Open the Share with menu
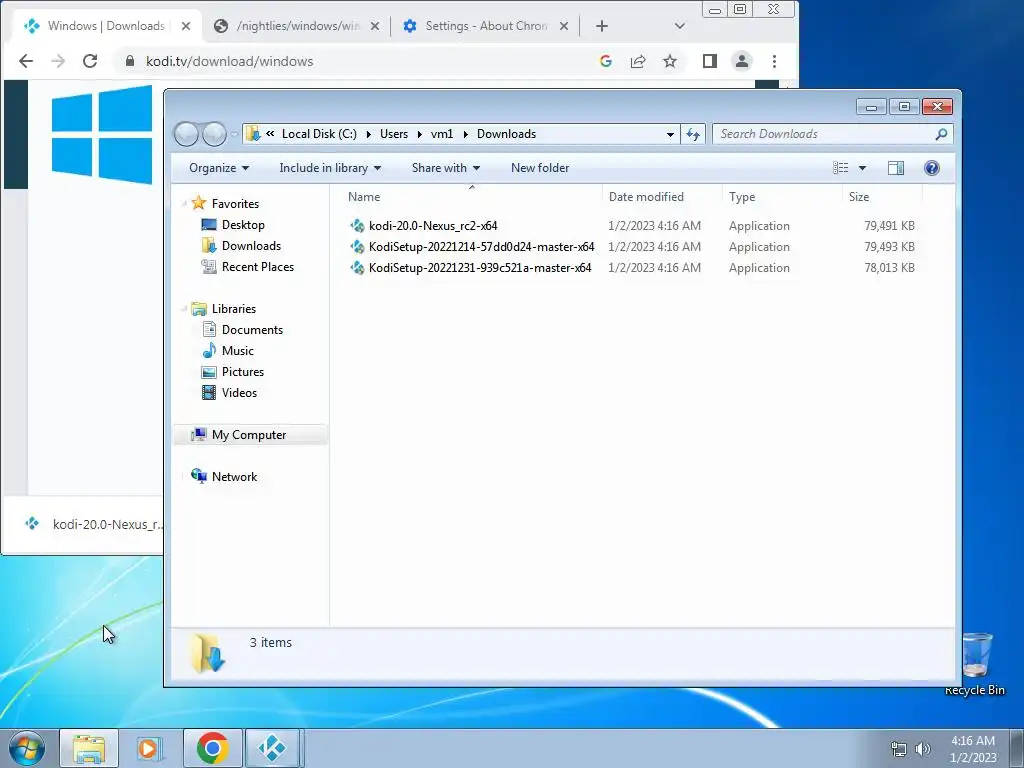Image resolution: width=1024 pixels, height=768 pixels. click(x=446, y=168)
